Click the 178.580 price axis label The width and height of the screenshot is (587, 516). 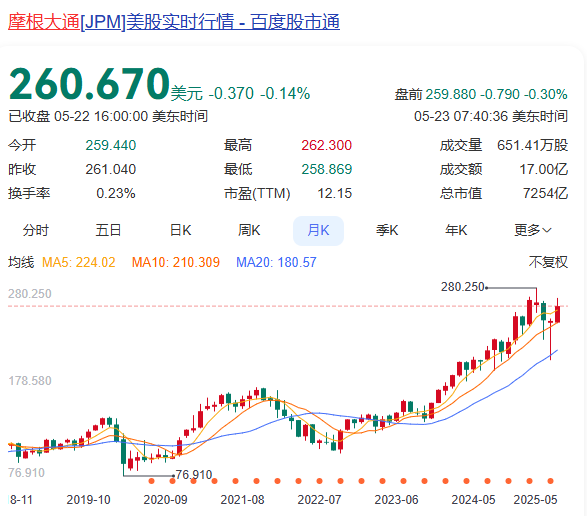point(30,381)
